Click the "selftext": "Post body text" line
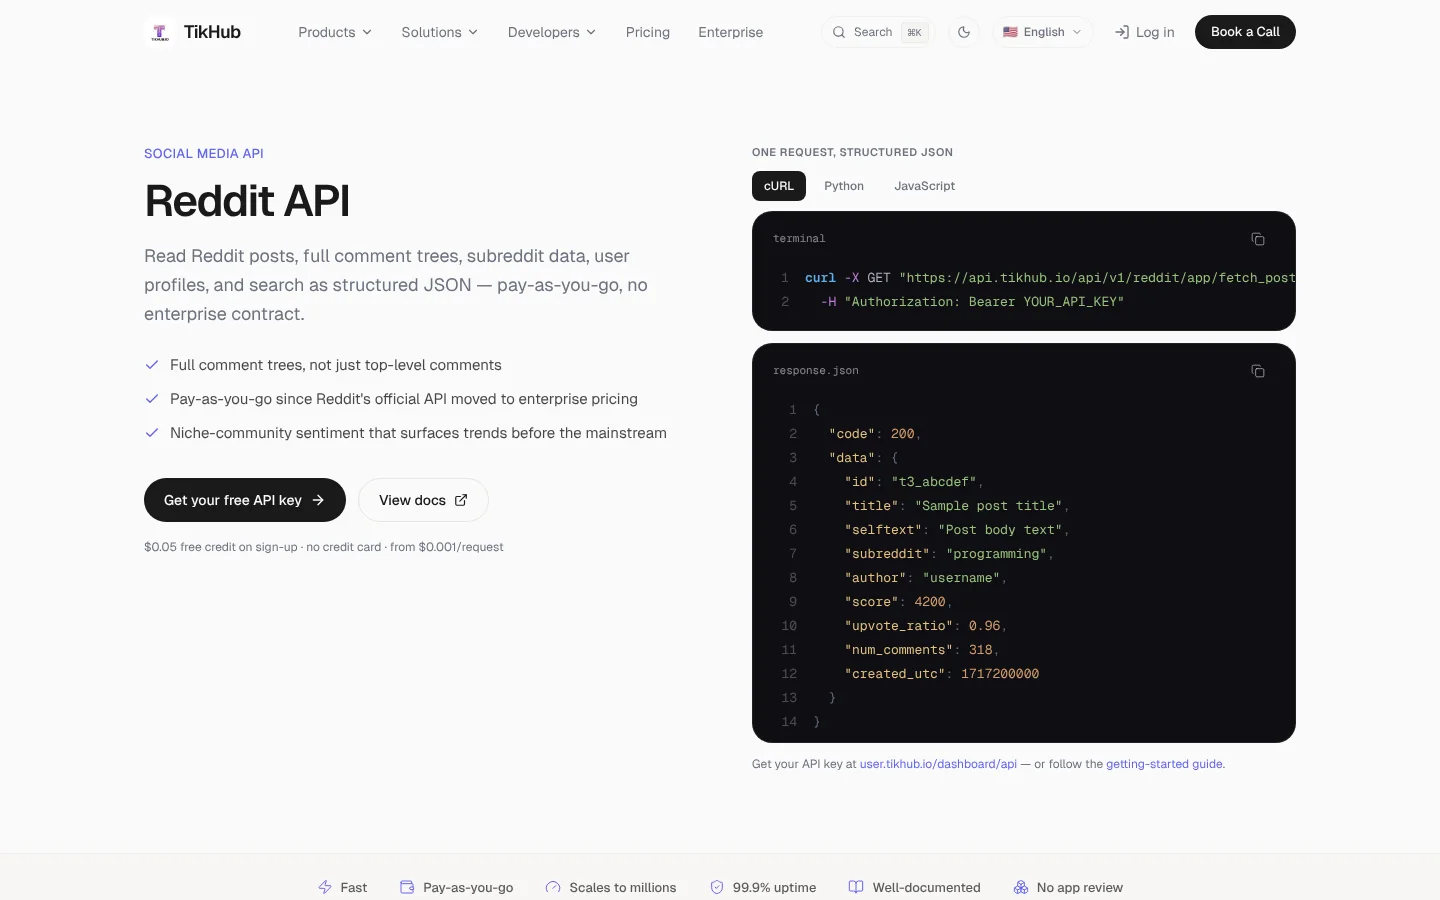The width and height of the screenshot is (1440, 900). [x=957, y=530]
